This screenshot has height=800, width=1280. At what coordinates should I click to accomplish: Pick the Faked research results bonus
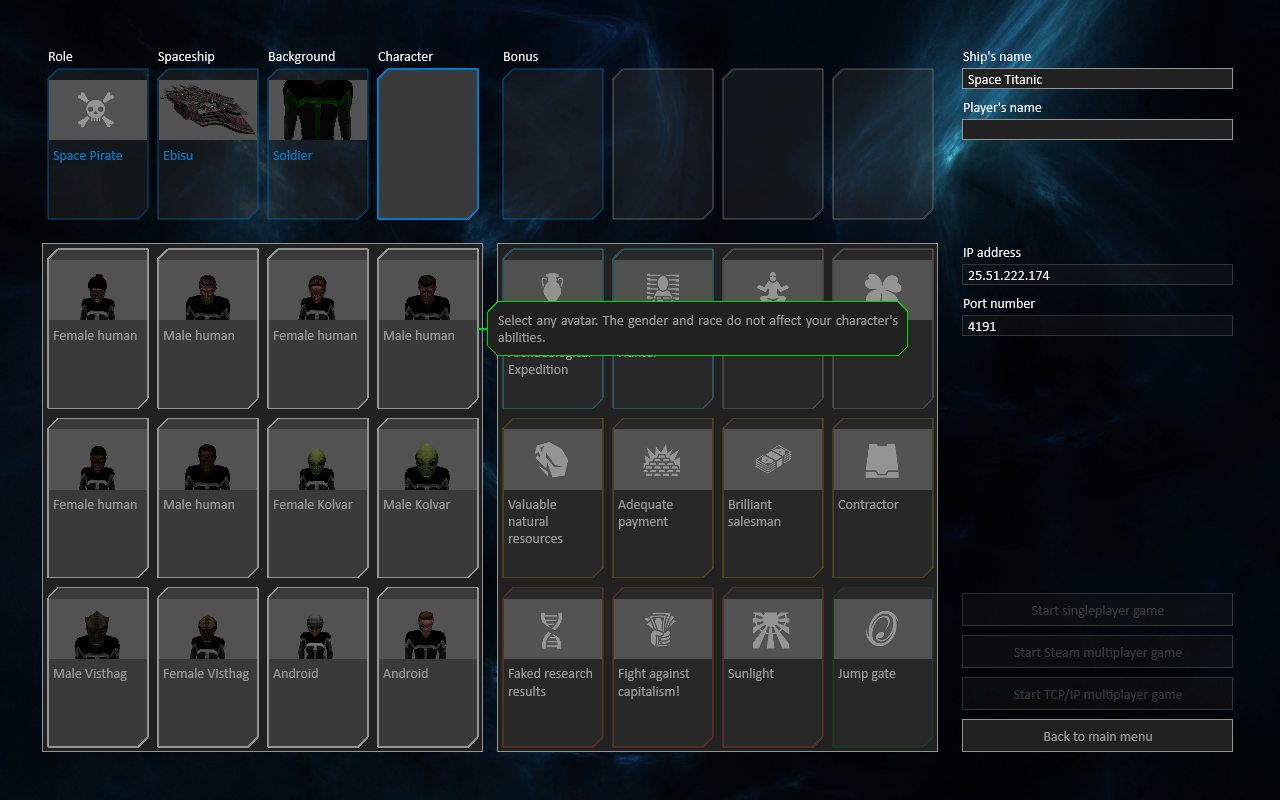pos(553,666)
